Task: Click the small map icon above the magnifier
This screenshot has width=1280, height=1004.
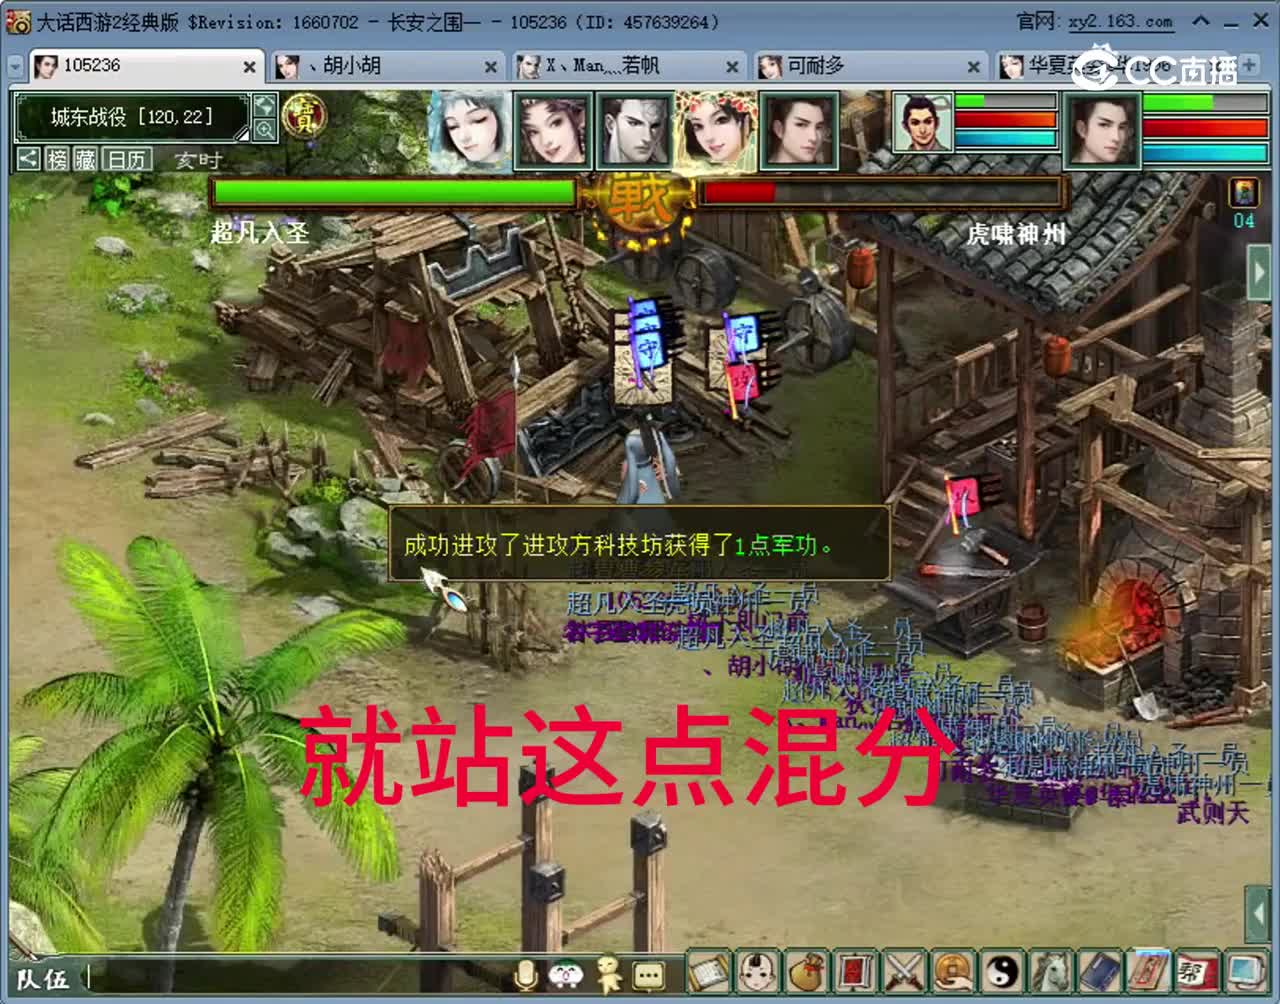Action: click(264, 105)
